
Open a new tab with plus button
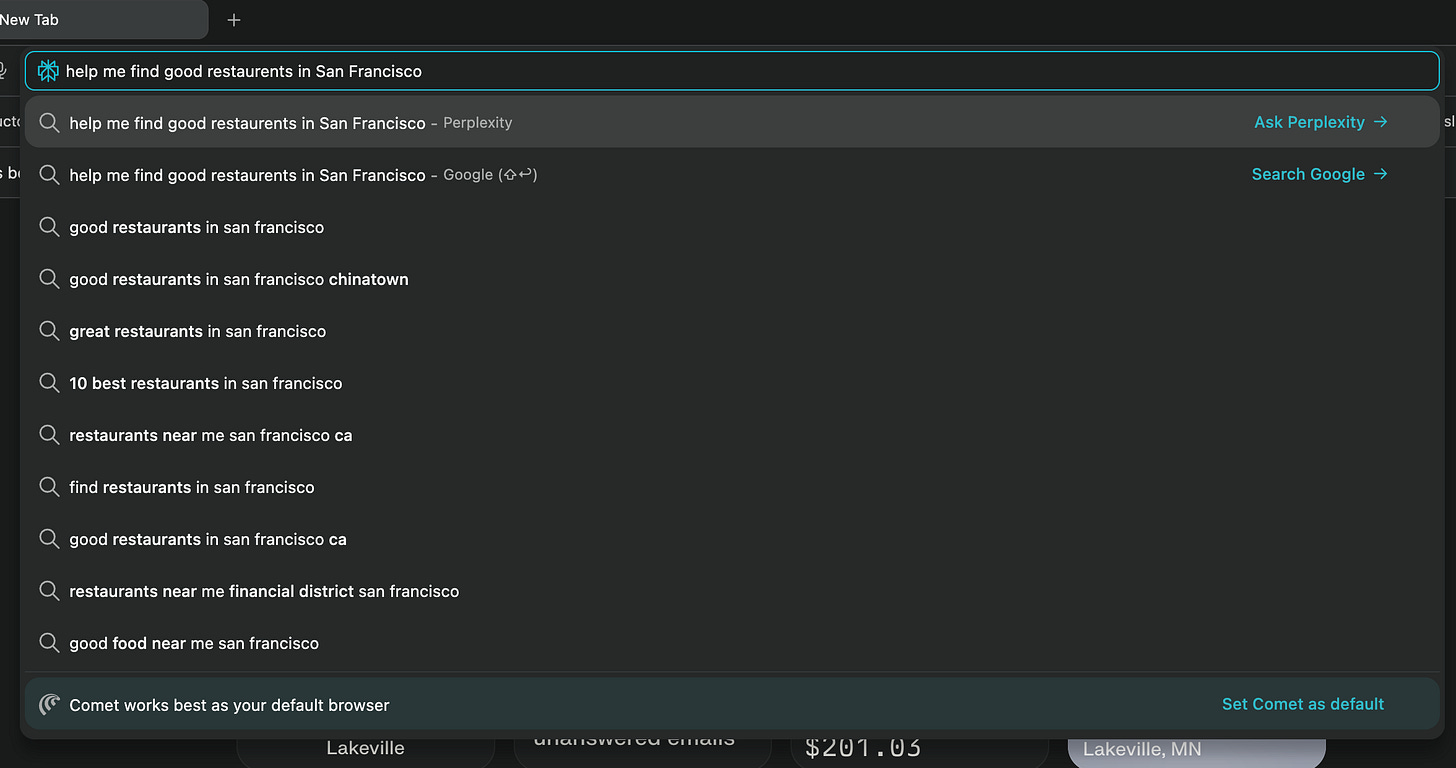tap(234, 20)
